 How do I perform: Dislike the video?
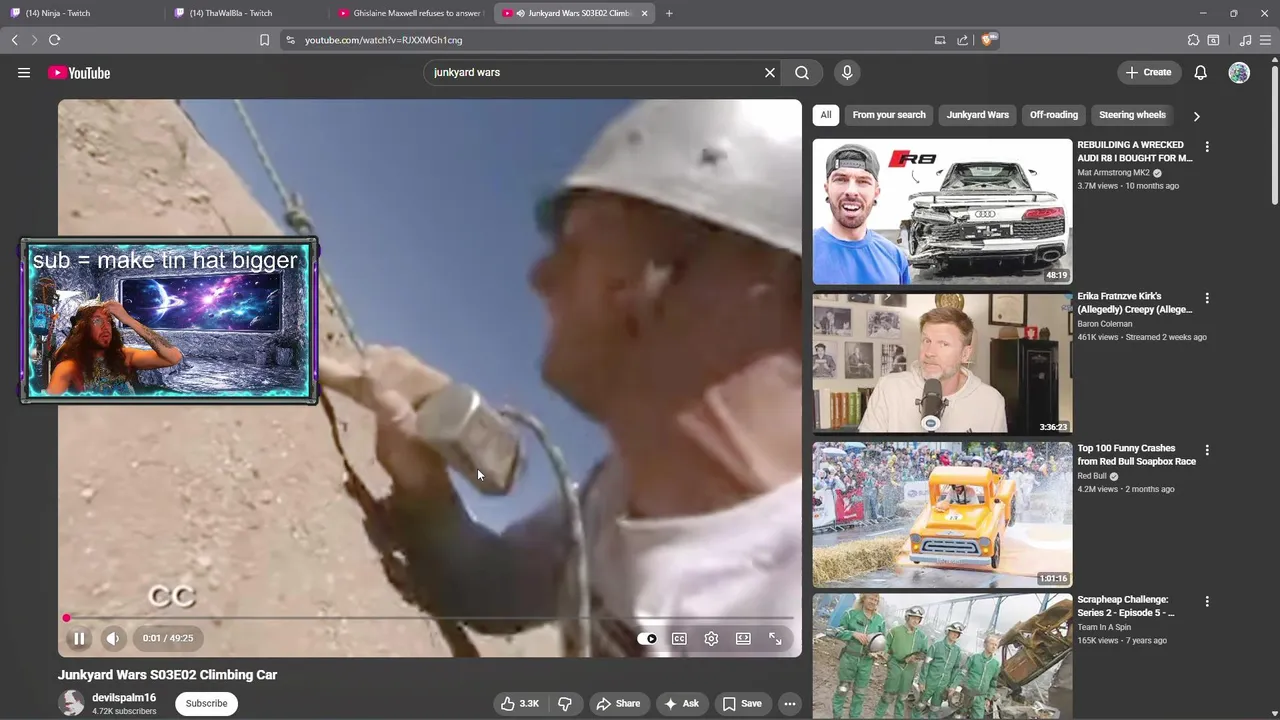click(565, 703)
